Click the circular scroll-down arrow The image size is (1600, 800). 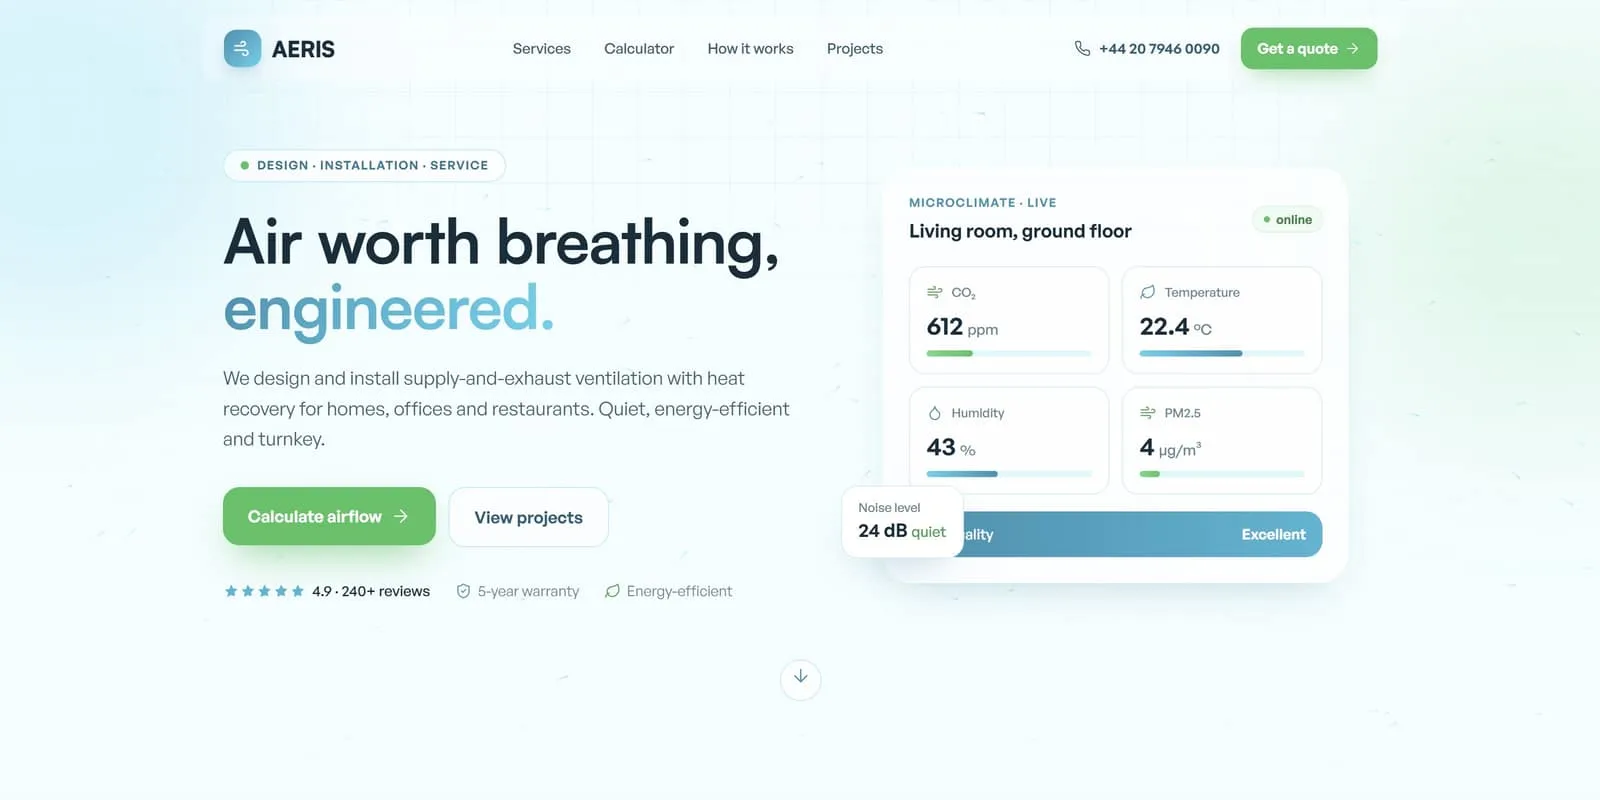click(x=801, y=679)
